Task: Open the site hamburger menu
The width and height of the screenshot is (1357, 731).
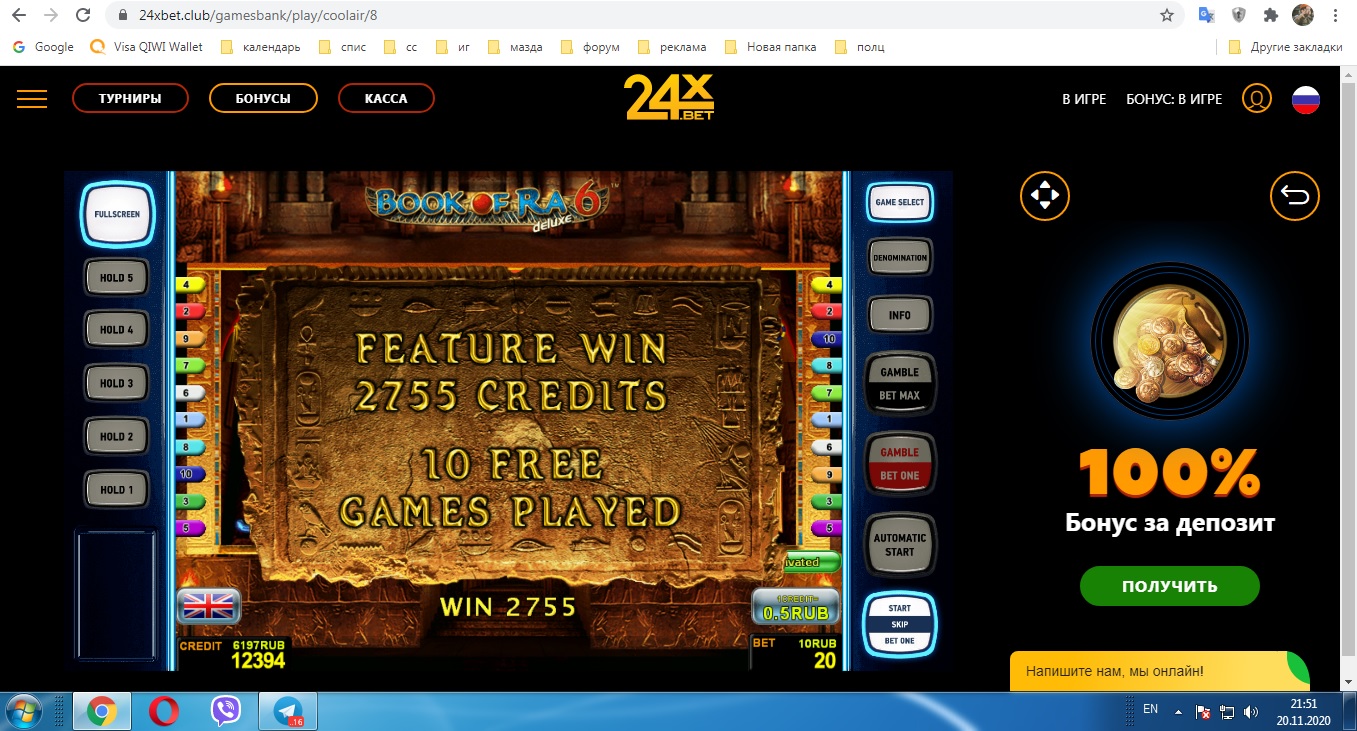Action: coord(32,98)
